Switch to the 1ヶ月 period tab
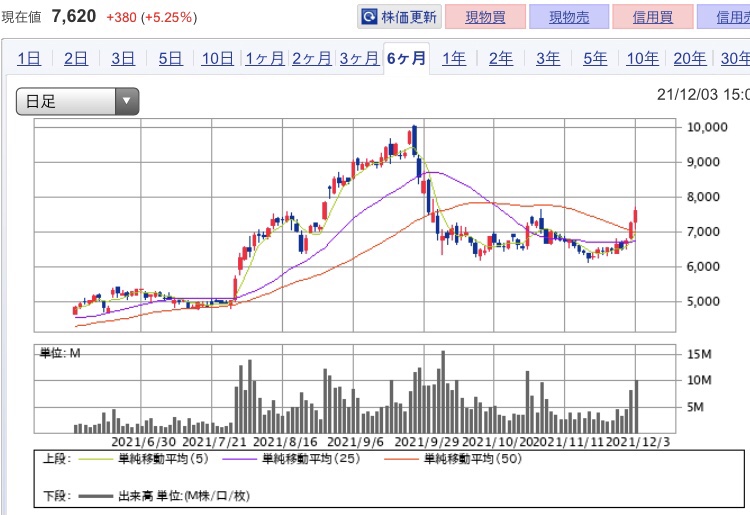 [265, 59]
